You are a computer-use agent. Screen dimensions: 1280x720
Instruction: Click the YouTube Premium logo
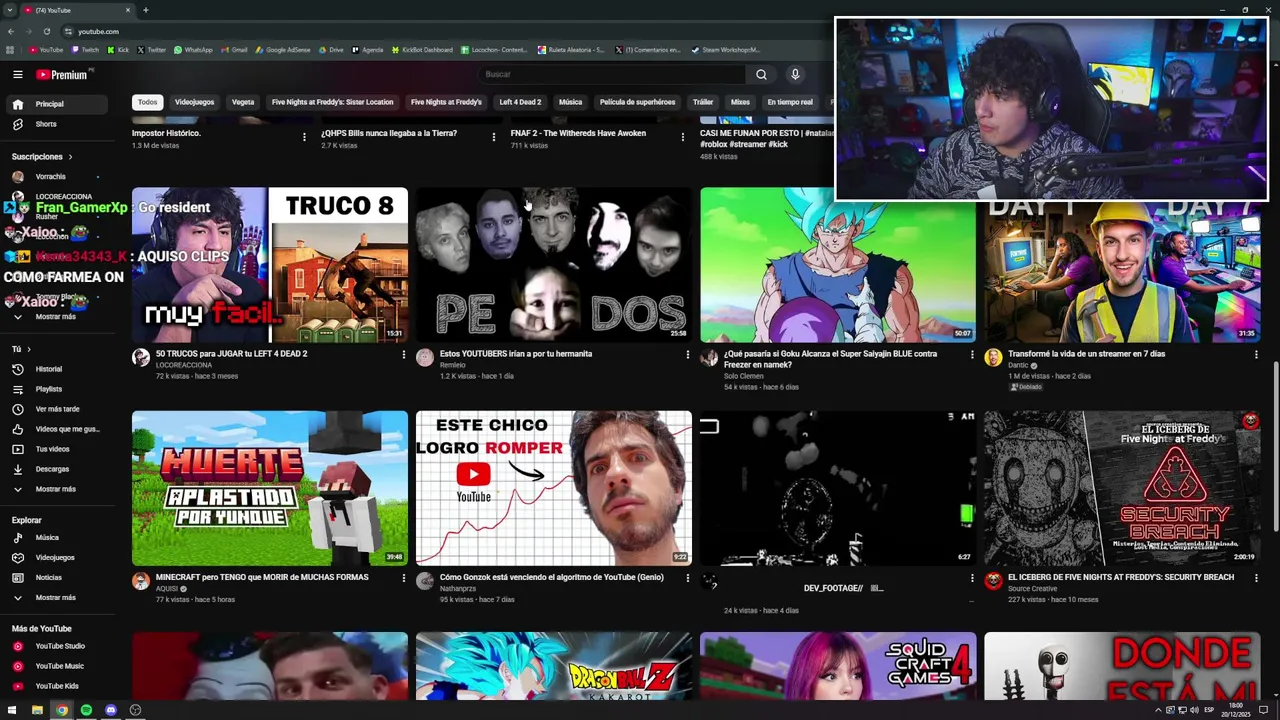click(62, 74)
